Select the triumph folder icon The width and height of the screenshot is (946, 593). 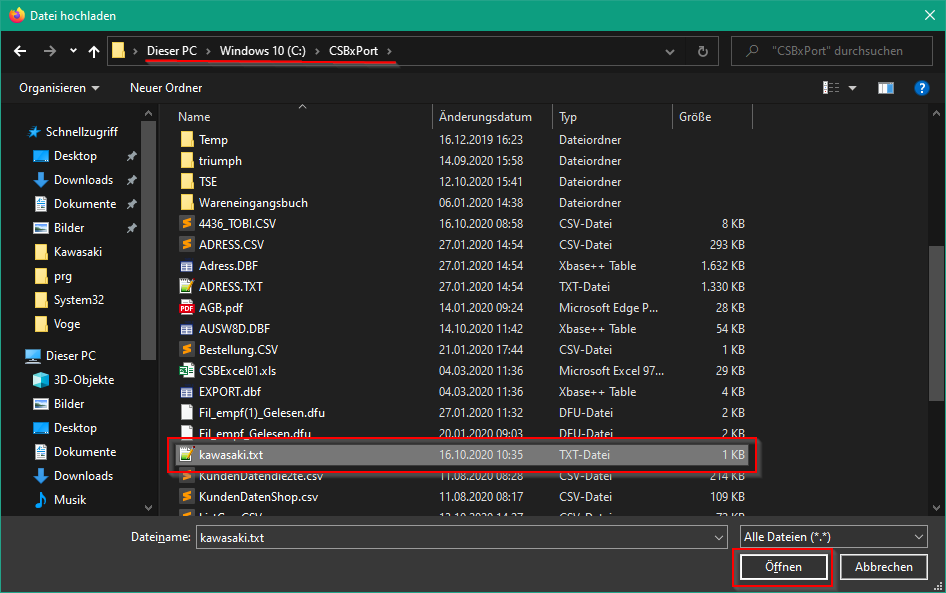click(x=187, y=160)
